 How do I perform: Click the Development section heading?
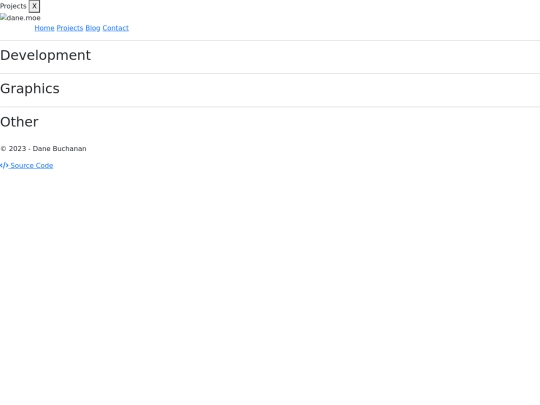[x=45, y=55]
